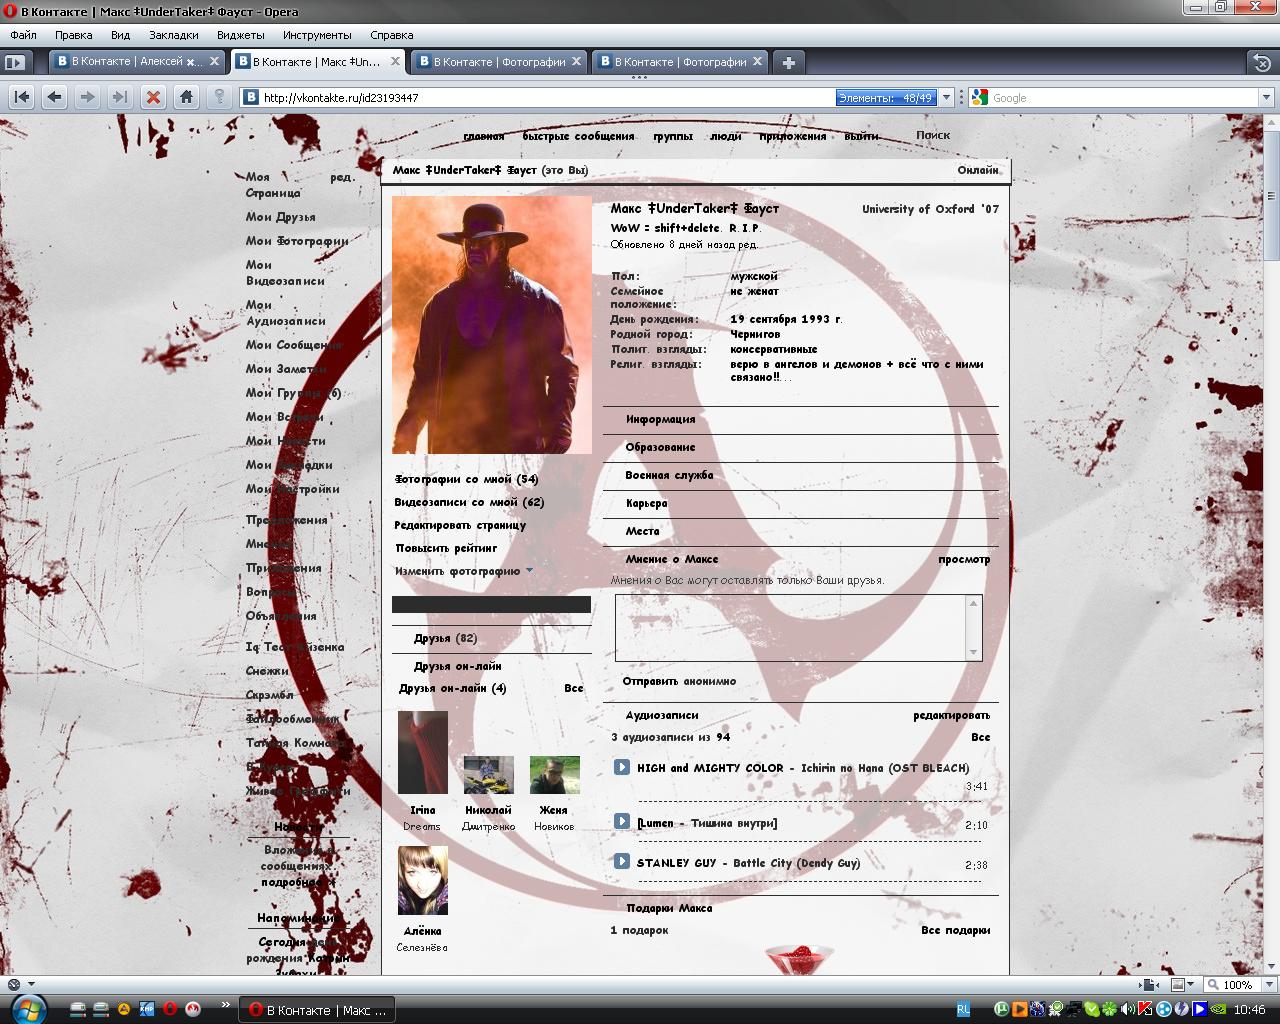The height and width of the screenshot is (1024, 1280).
Task: Open the Google search engine icon
Action: pos(979,97)
